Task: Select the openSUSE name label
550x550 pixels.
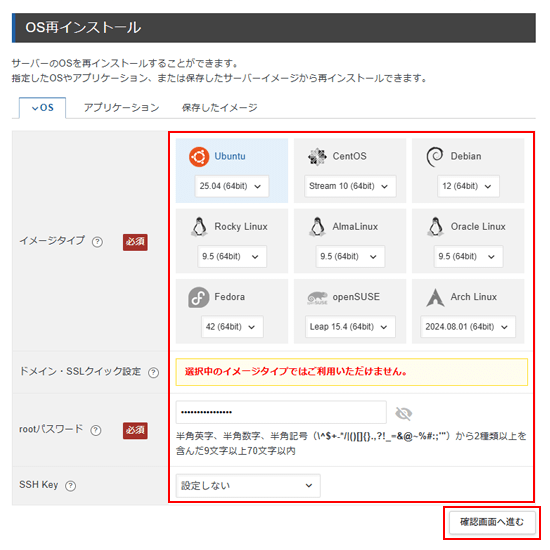Action: pyautogui.click(x=356, y=297)
